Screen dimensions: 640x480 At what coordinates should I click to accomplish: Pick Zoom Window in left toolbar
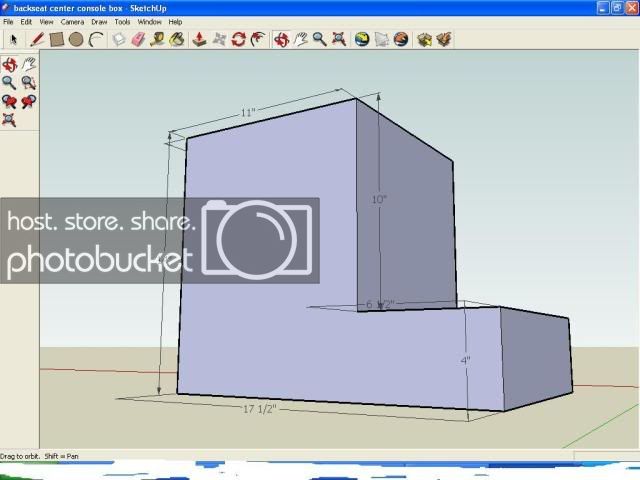point(29,83)
